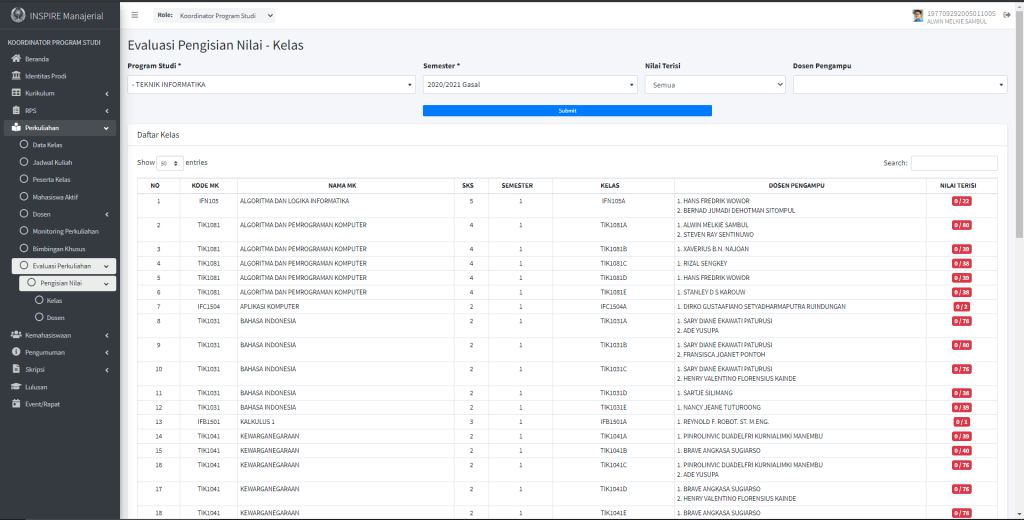Click the 0/1 badge for IFB1901A

[x=961, y=421]
